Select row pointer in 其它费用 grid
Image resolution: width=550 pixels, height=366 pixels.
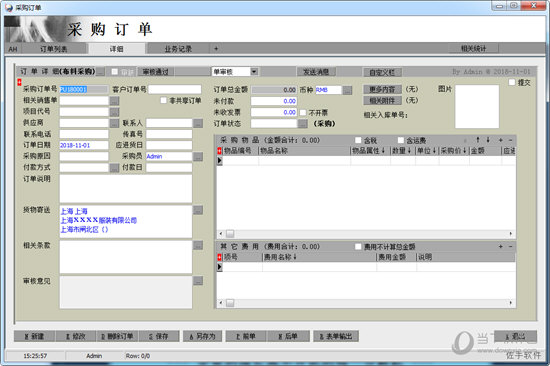point(220,267)
